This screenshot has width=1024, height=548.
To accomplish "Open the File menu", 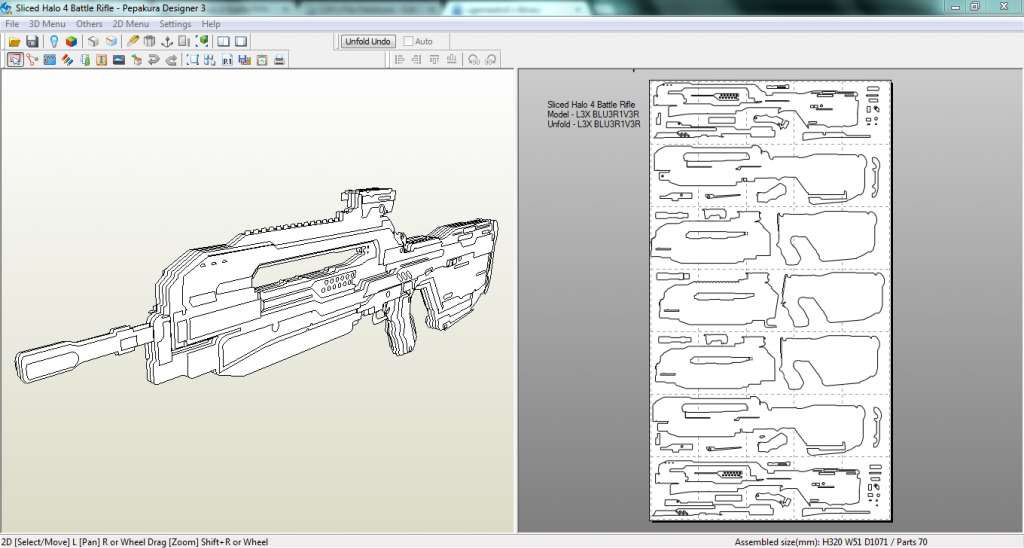I will pyautogui.click(x=12, y=23).
